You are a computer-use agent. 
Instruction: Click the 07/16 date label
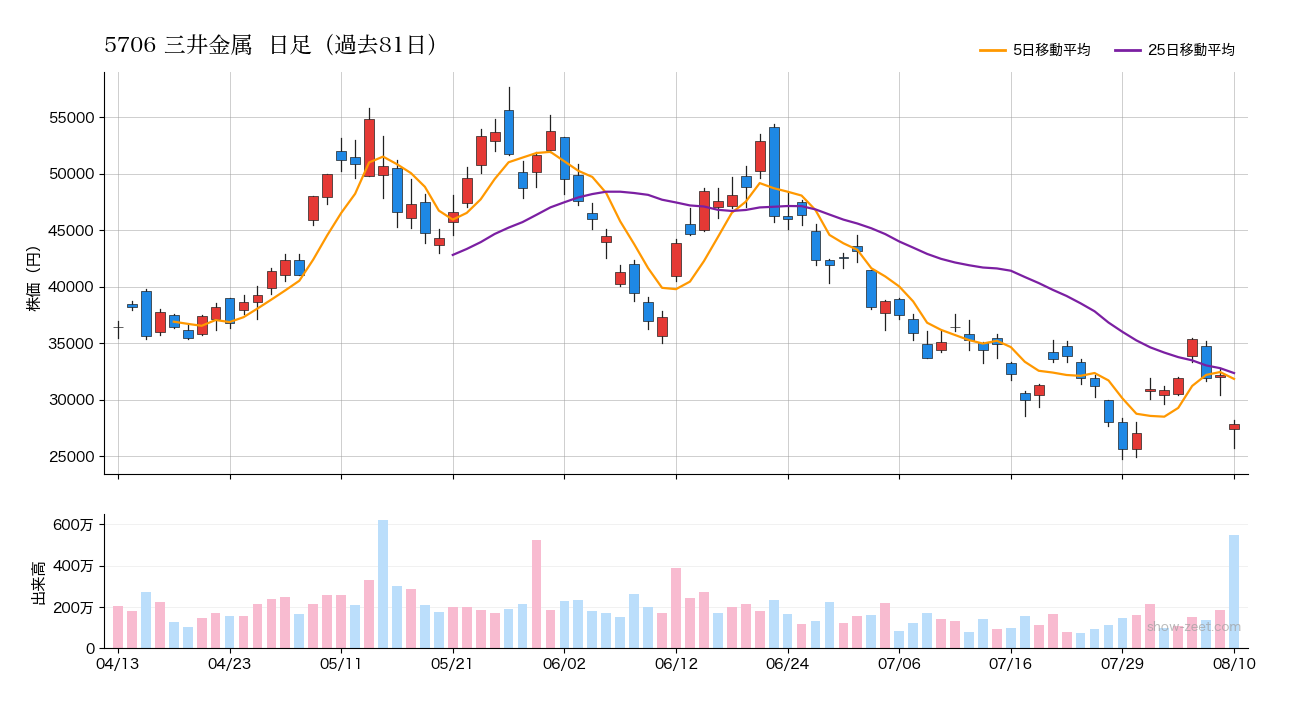tap(1011, 664)
